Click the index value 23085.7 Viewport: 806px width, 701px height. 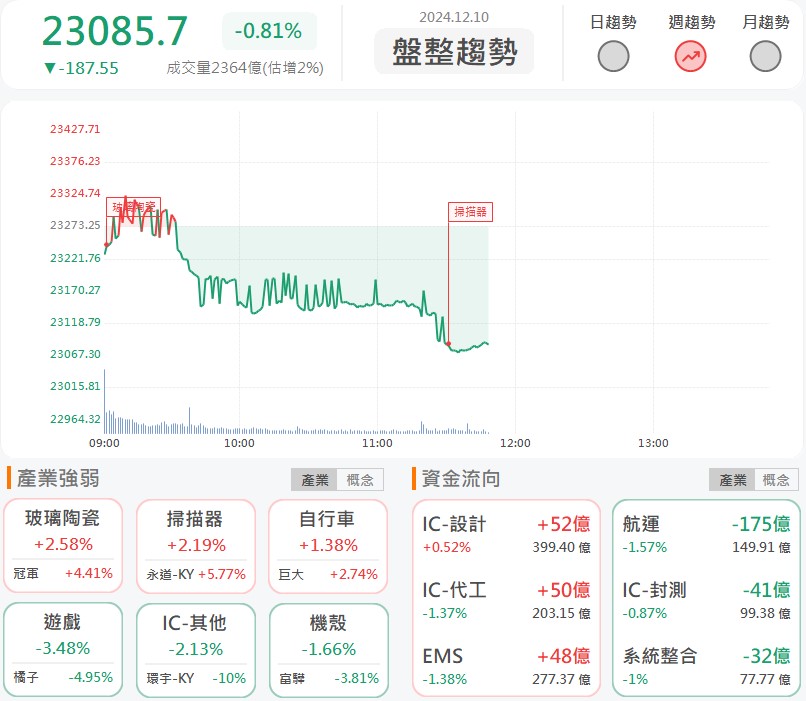(x=115, y=31)
